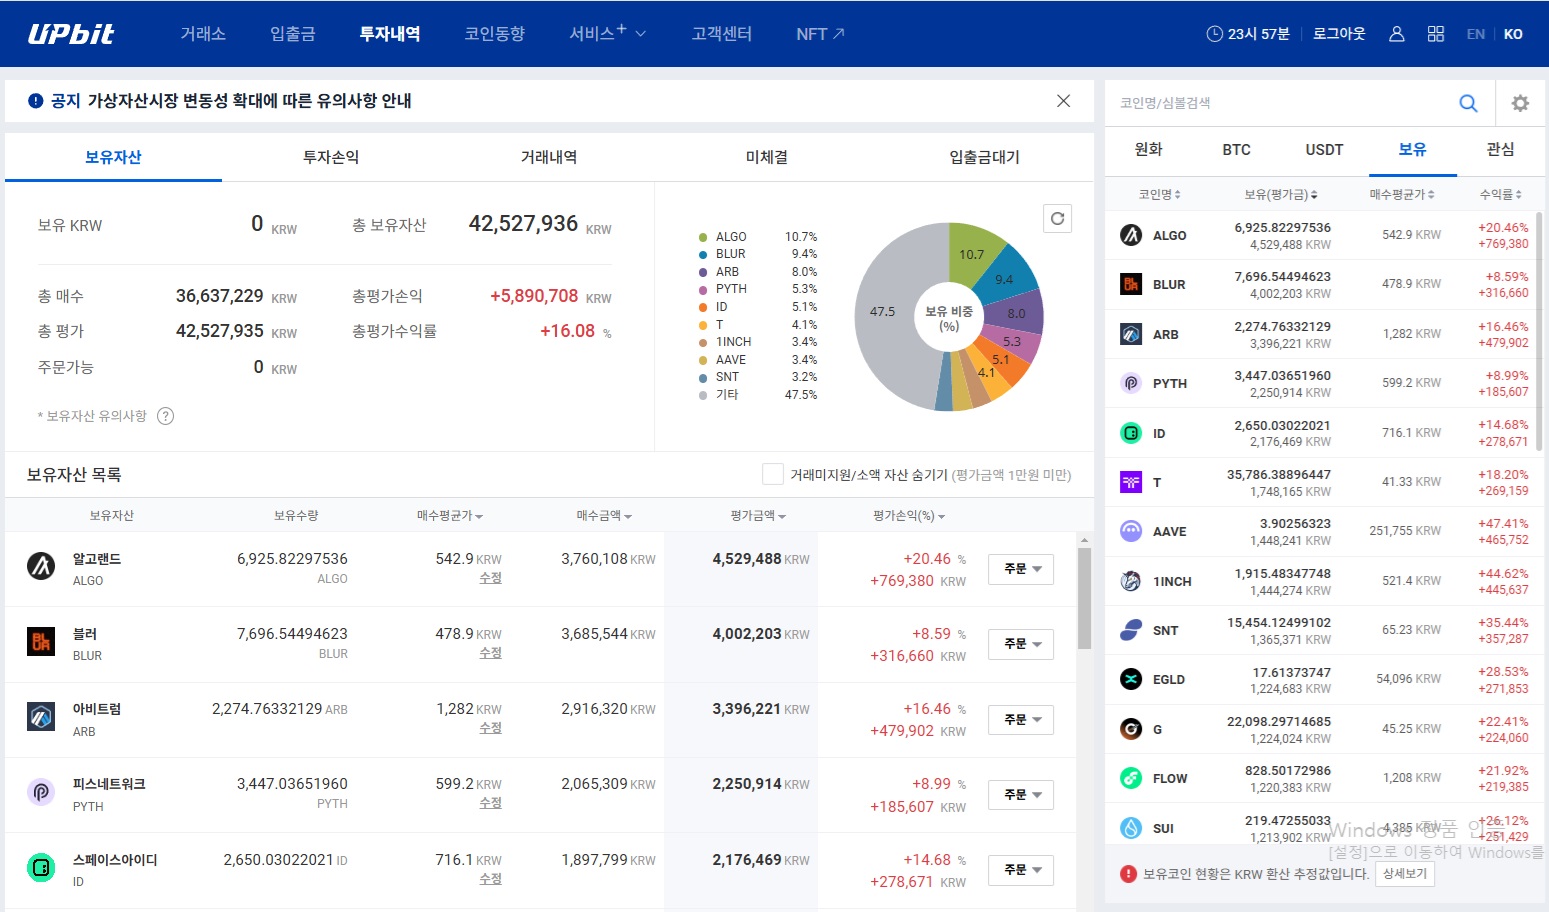Click asset table vertical scrollbar
The width and height of the screenshot is (1549, 912).
1084,599
